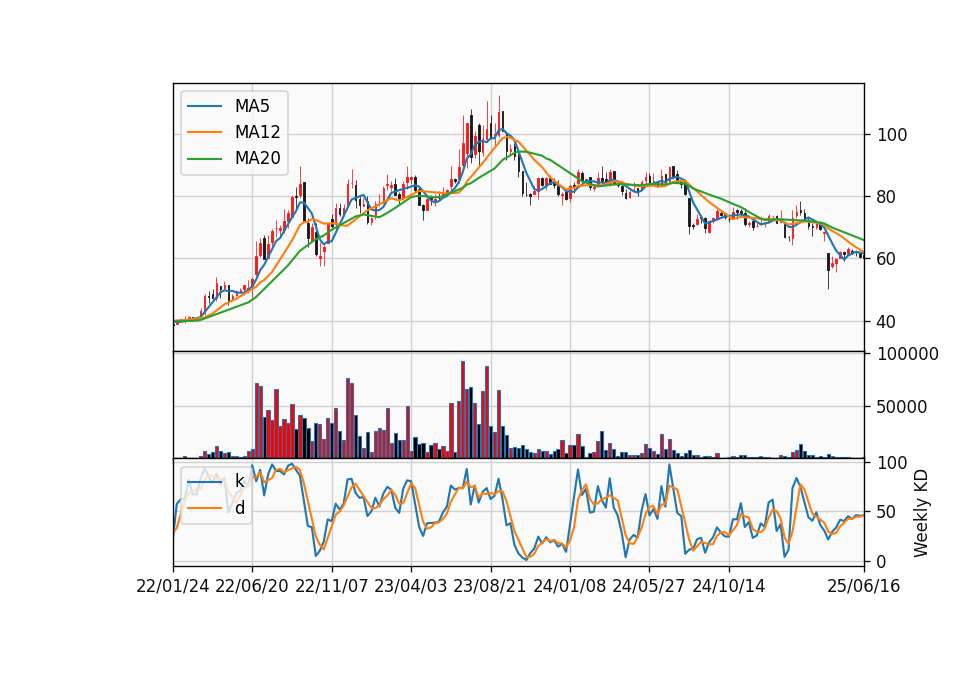Image resolution: width=960 pixels, height=690 pixels.
Task: Click the 24/01/08 date tick label
Action: pyautogui.click(x=569, y=586)
